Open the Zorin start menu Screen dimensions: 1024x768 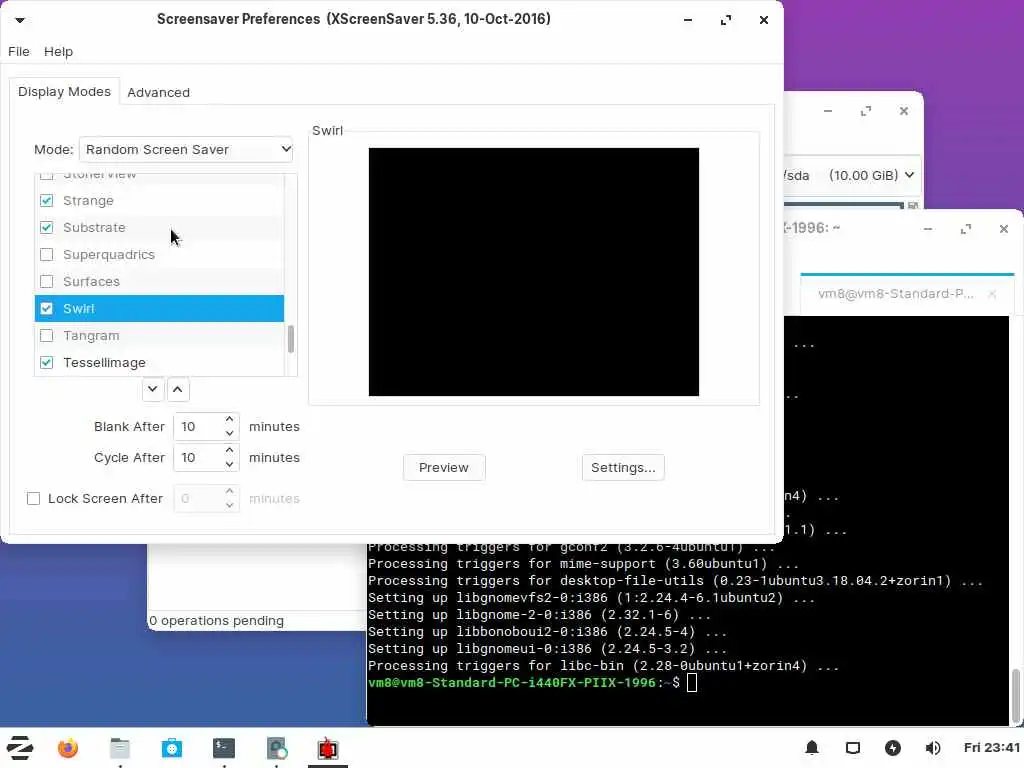(20, 748)
